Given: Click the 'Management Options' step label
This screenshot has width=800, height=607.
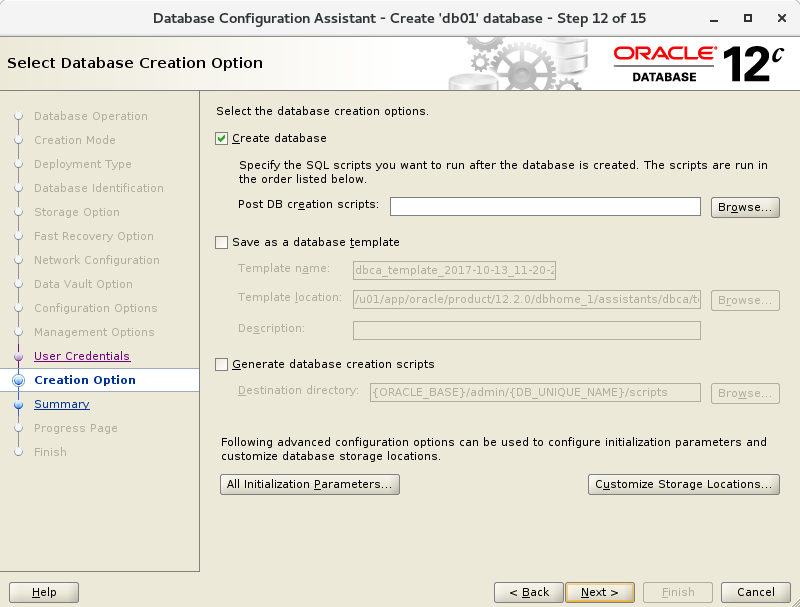Looking at the screenshot, I should pos(94,332).
